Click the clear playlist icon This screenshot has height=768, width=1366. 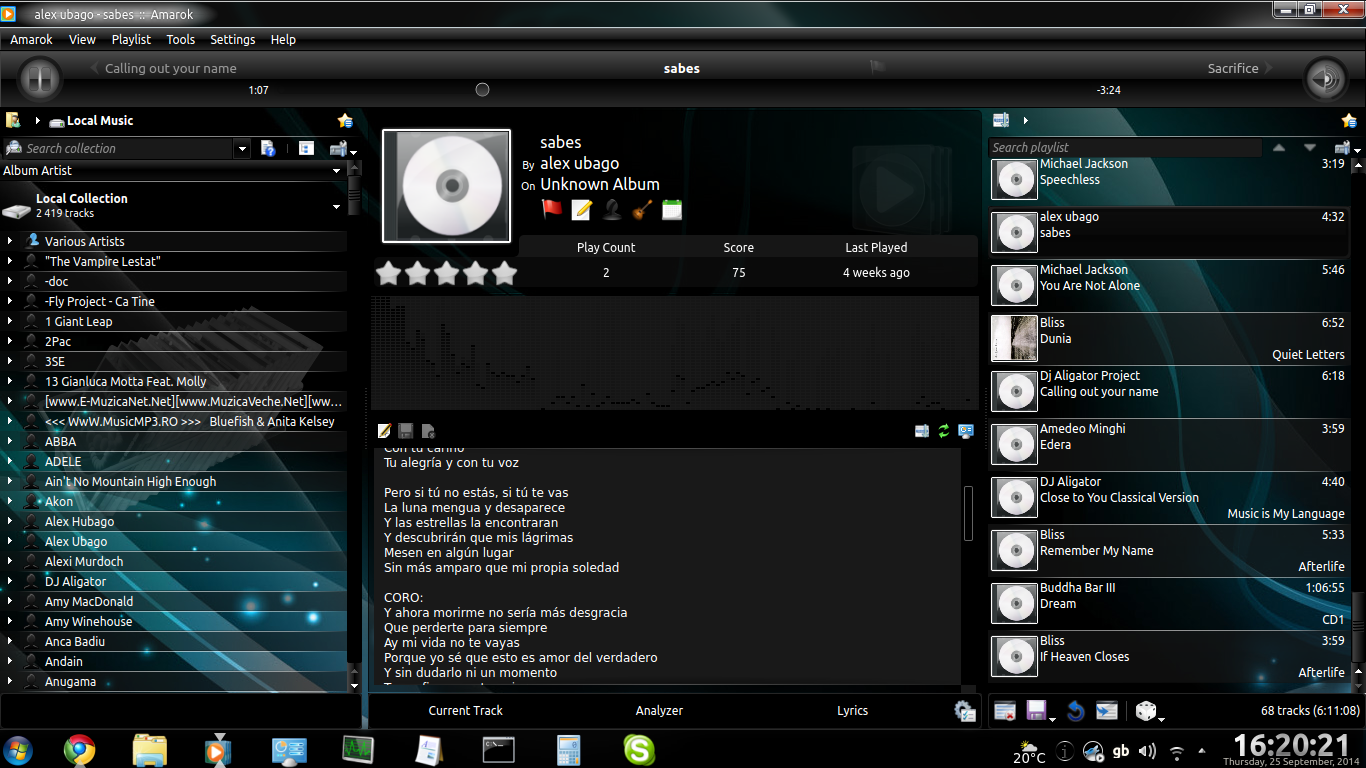(x=1005, y=711)
